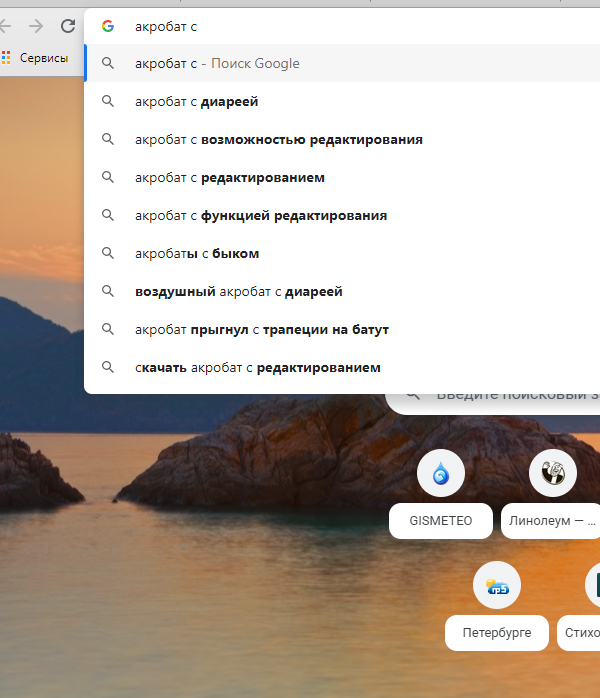600x698 pixels.
Task: Select suggestion 'акробаты с быком'
Action: (197, 253)
